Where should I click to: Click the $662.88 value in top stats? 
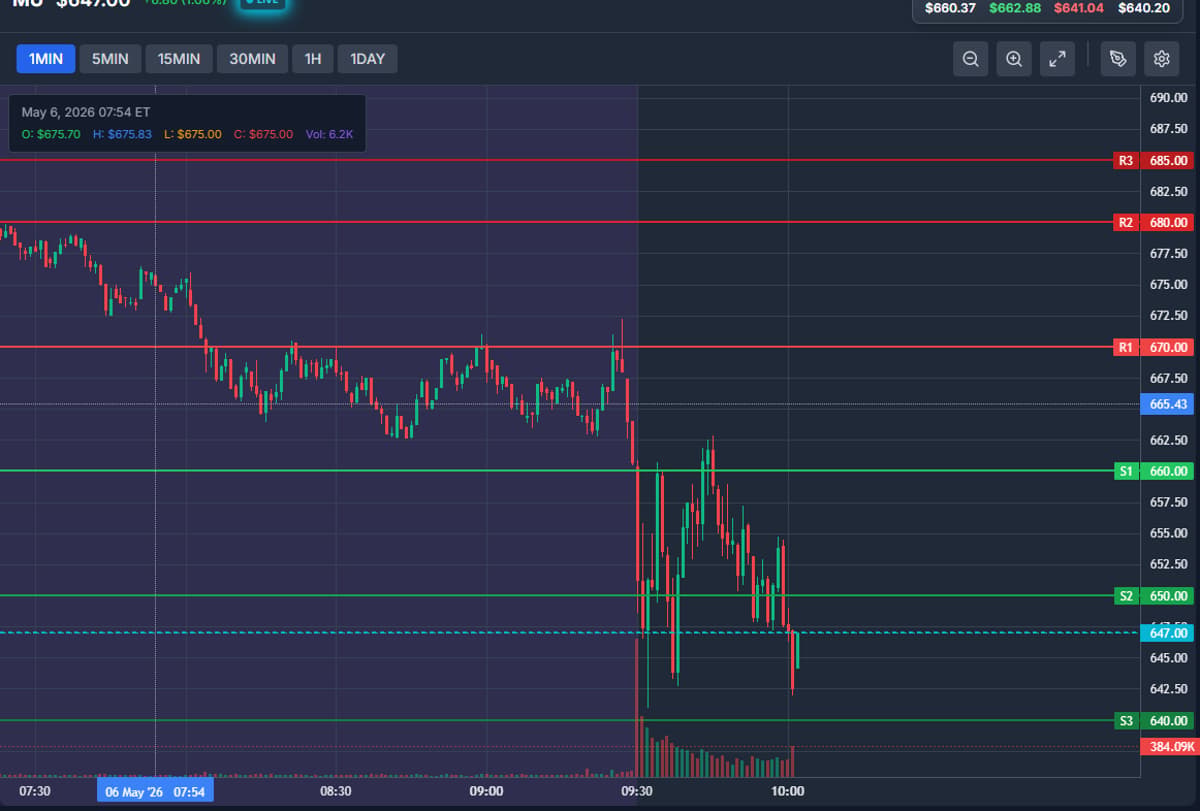[1015, 8]
